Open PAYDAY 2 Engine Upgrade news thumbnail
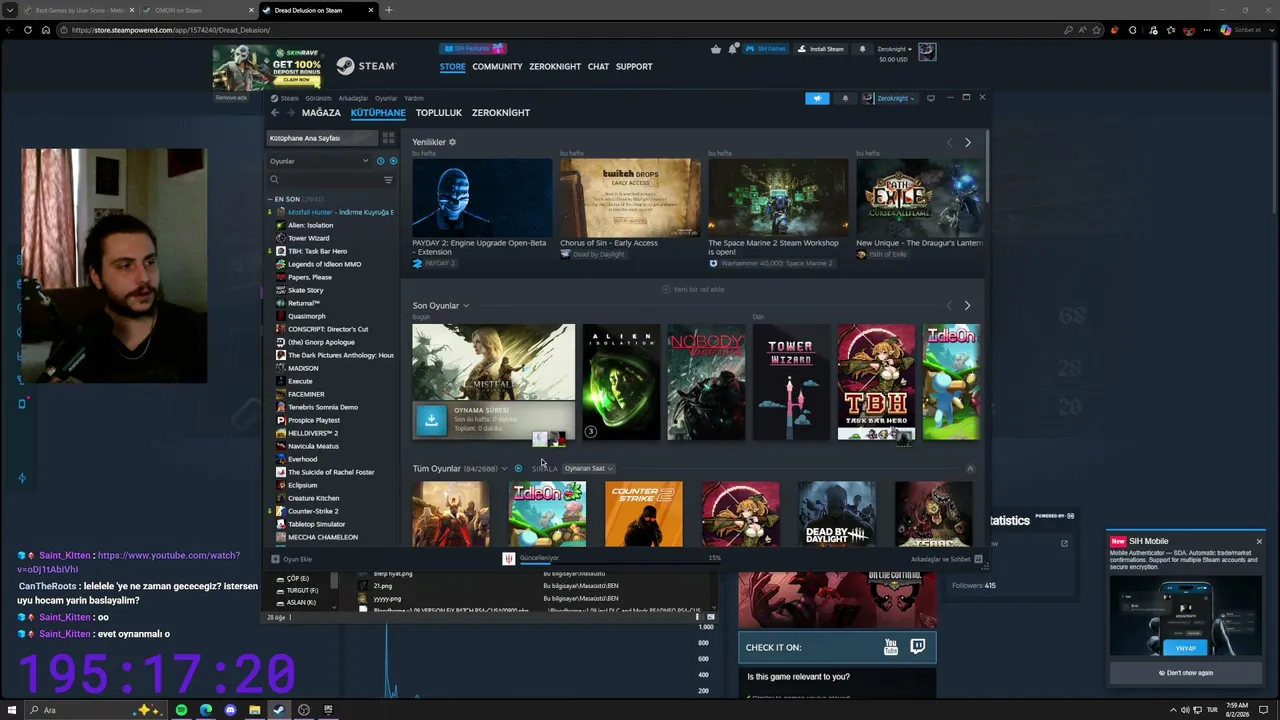This screenshot has height=720, width=1280. [482, 197]
